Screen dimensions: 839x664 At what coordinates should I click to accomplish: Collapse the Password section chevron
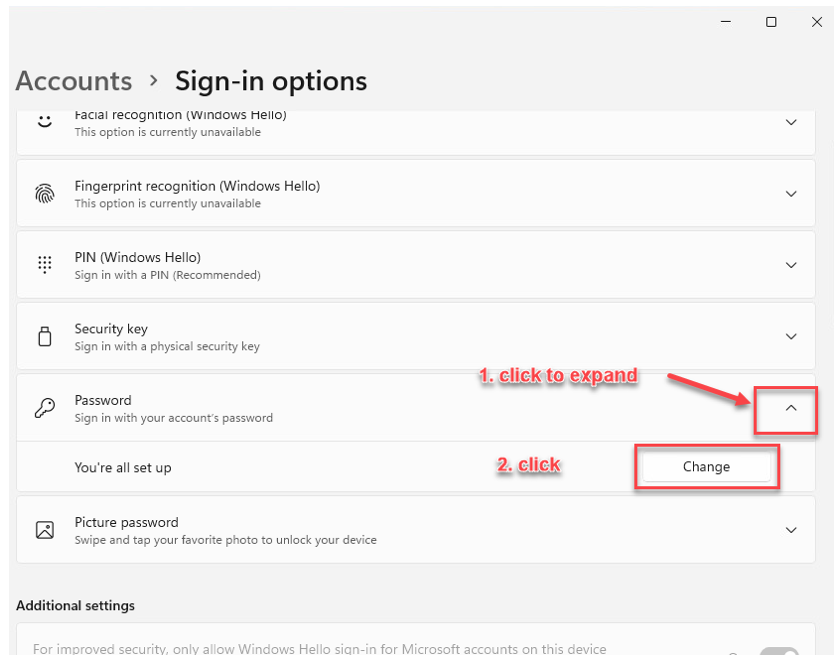click(x=791, y=408)
